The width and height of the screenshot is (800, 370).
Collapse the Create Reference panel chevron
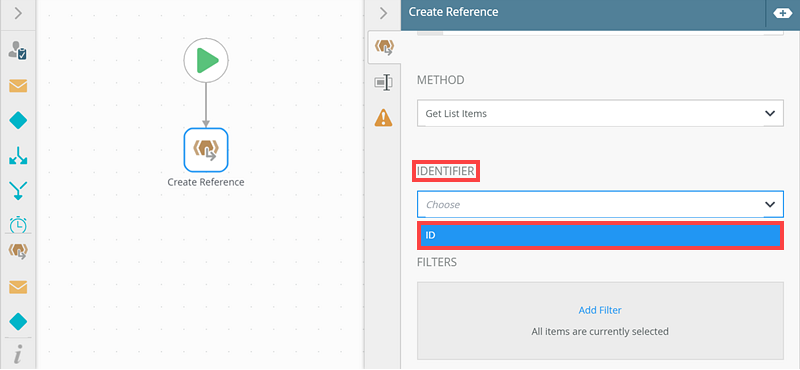tap(384, 13)
